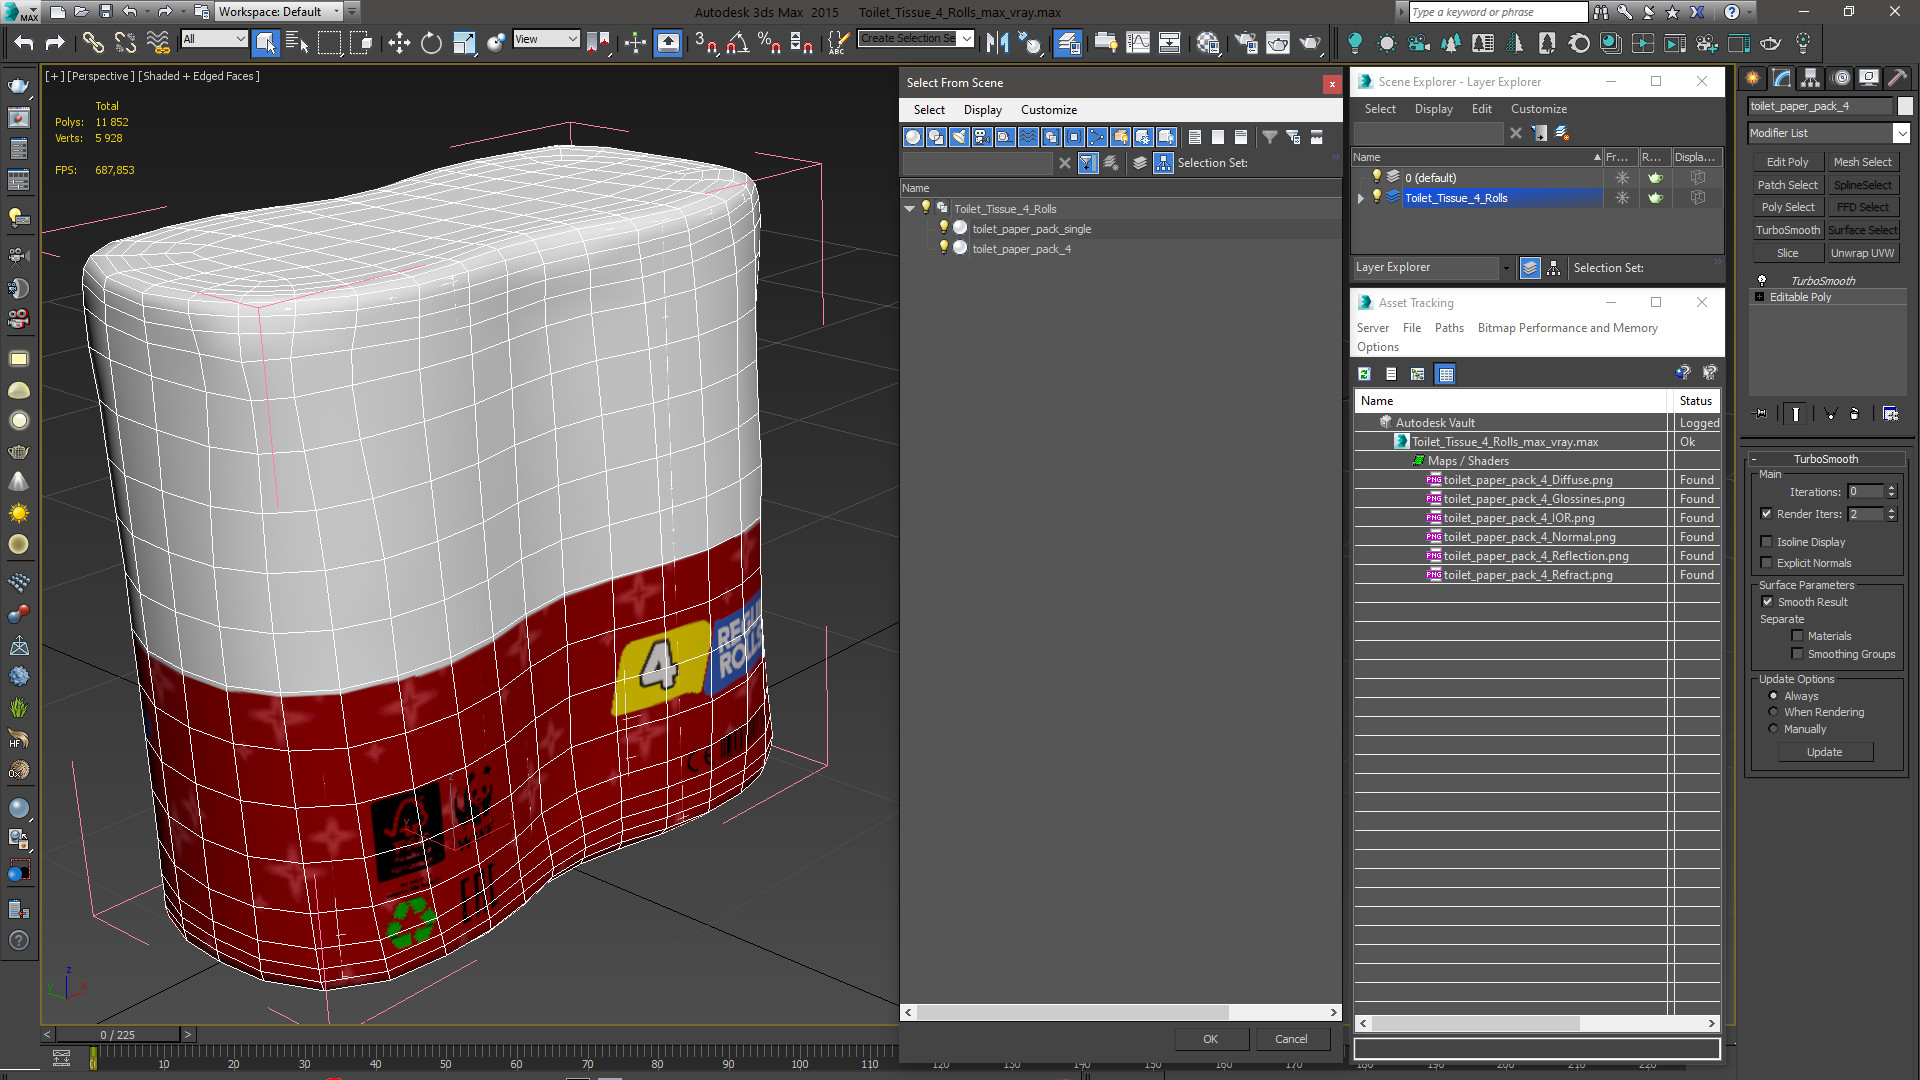Open Edit menu in Scene Explorer
The width and height of the screenshot is (1920, 1080).
[1481, 109]
